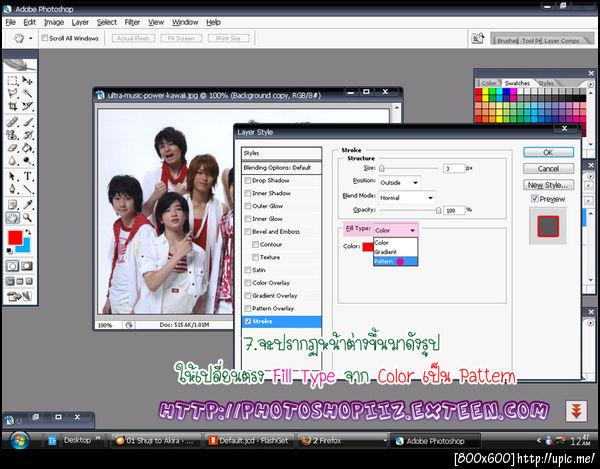The height and width of the screenshot is (469, 600).
Task: Select the History Brush tool
Action: [x=27, y=135]
